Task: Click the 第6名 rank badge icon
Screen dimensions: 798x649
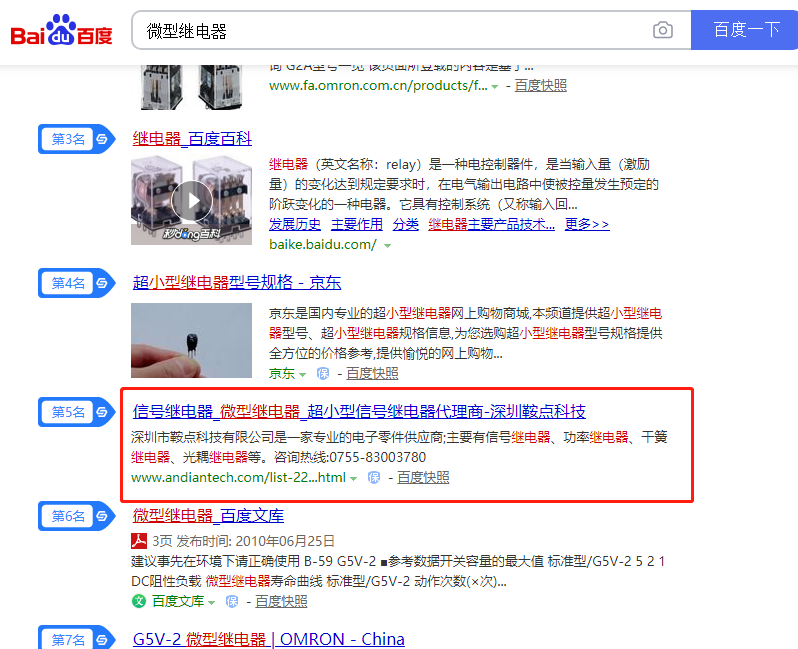Action: [x=76, y=516]
